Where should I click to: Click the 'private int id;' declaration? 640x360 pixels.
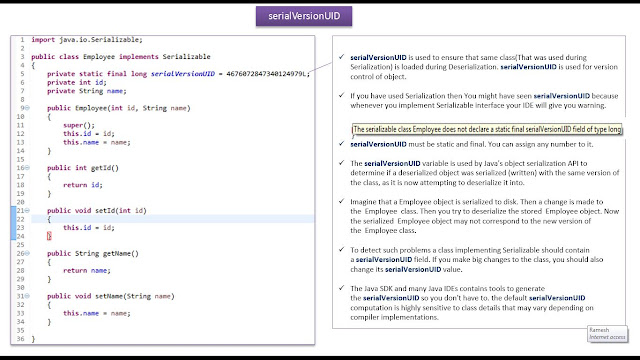(x=77, y=82)
